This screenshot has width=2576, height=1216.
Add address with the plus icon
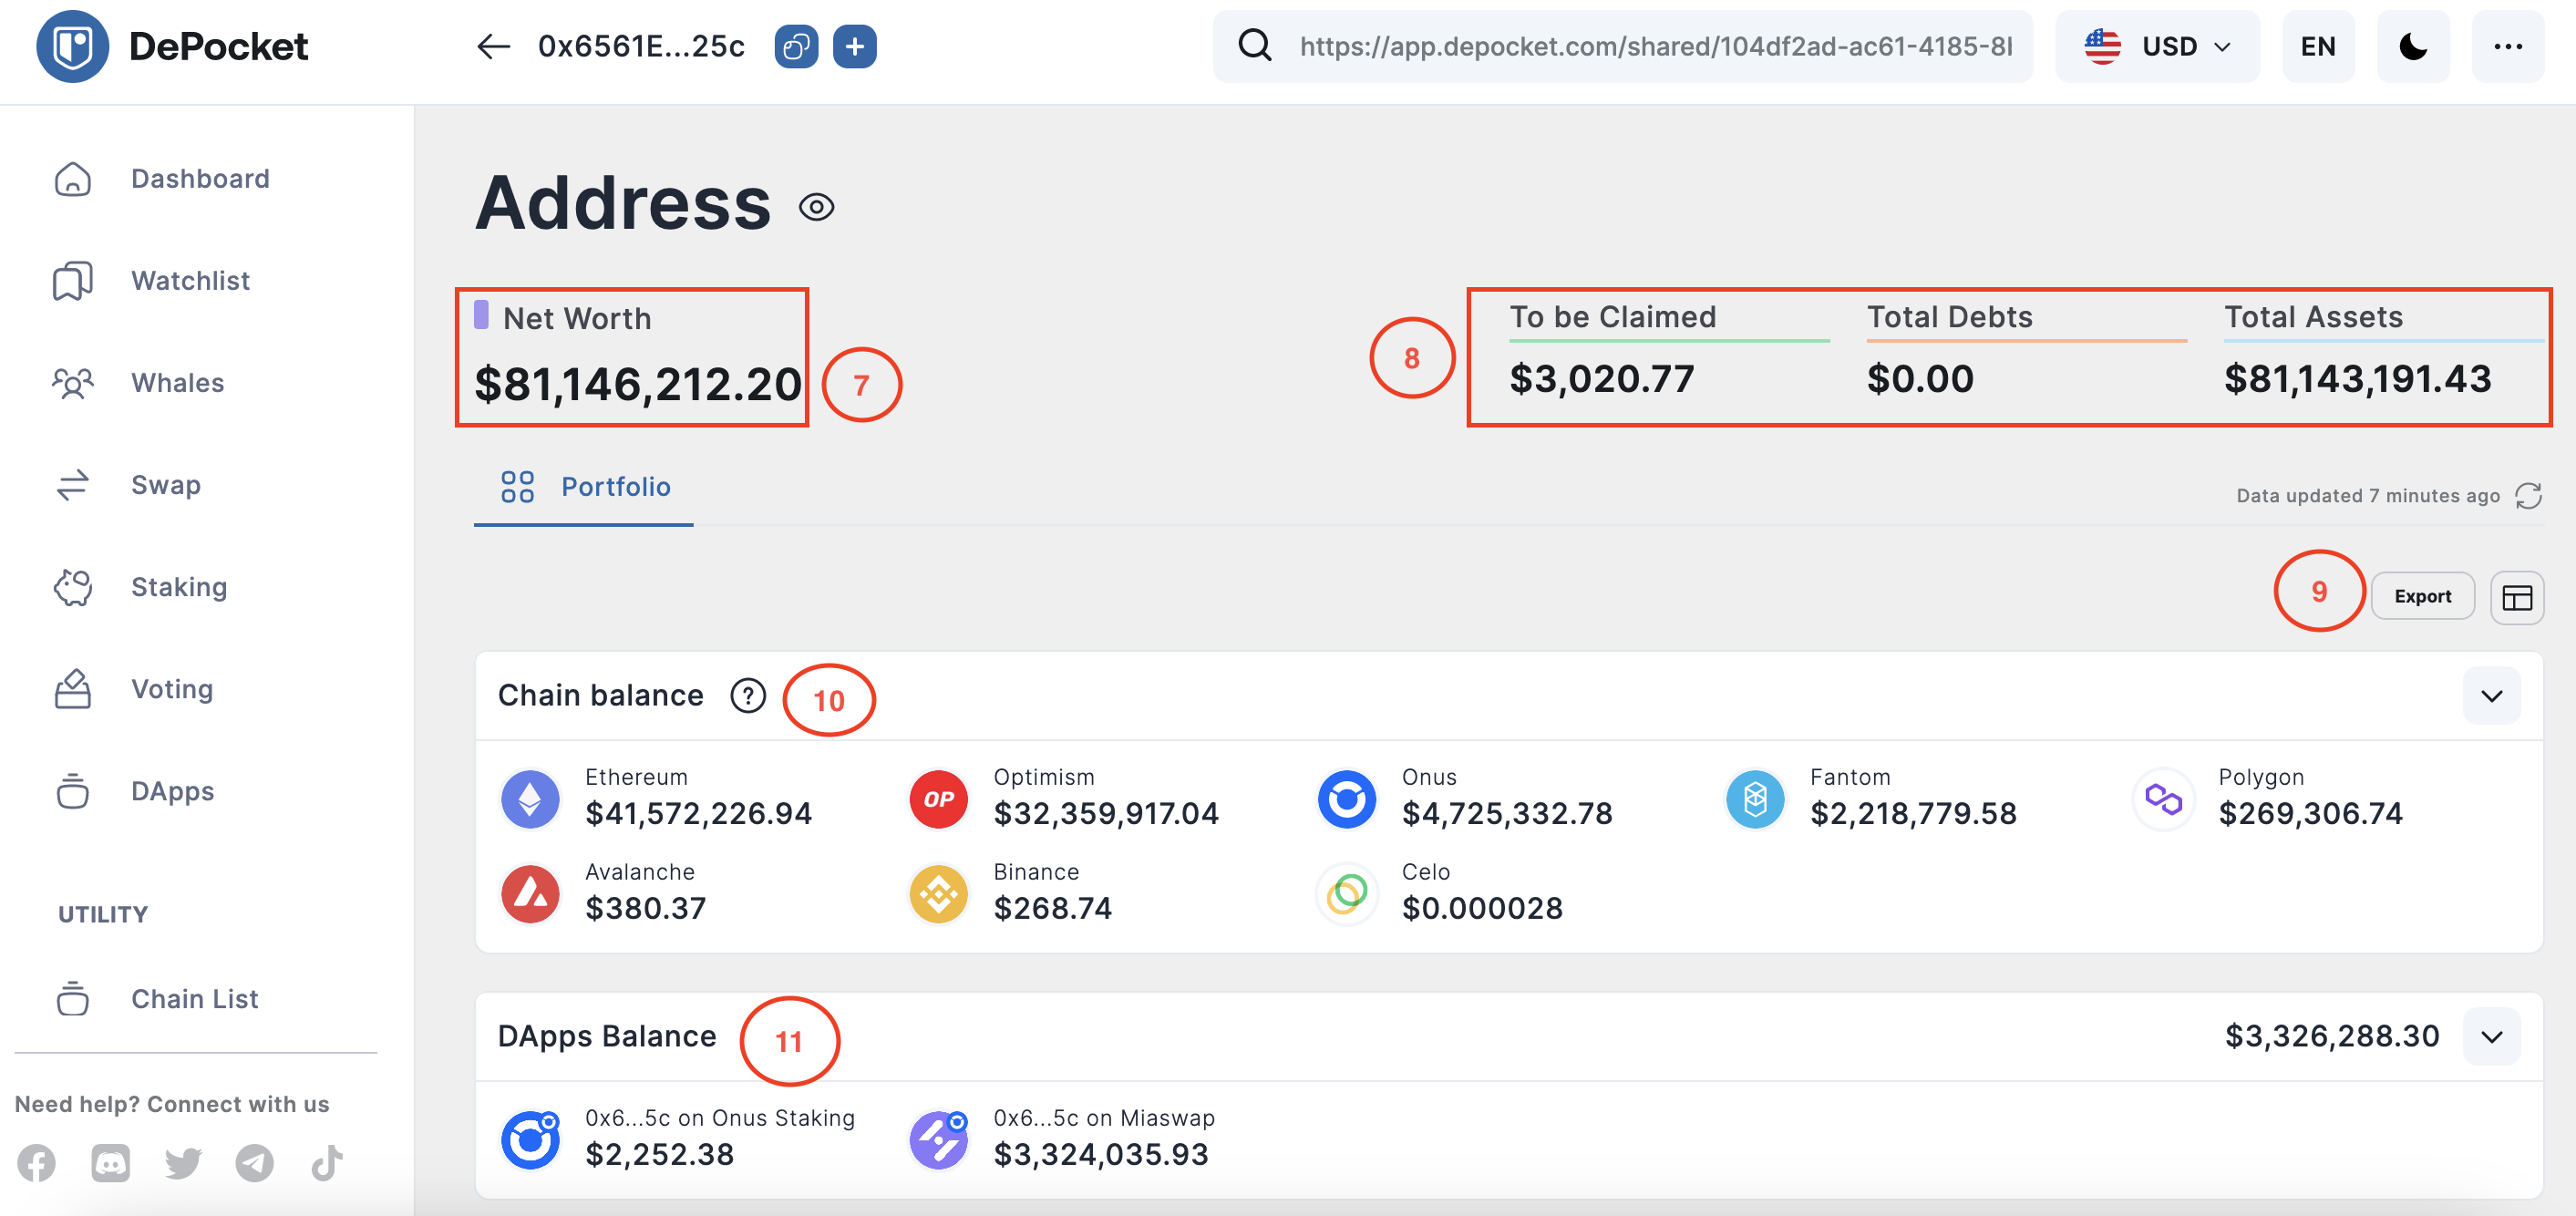pos(855,47)
